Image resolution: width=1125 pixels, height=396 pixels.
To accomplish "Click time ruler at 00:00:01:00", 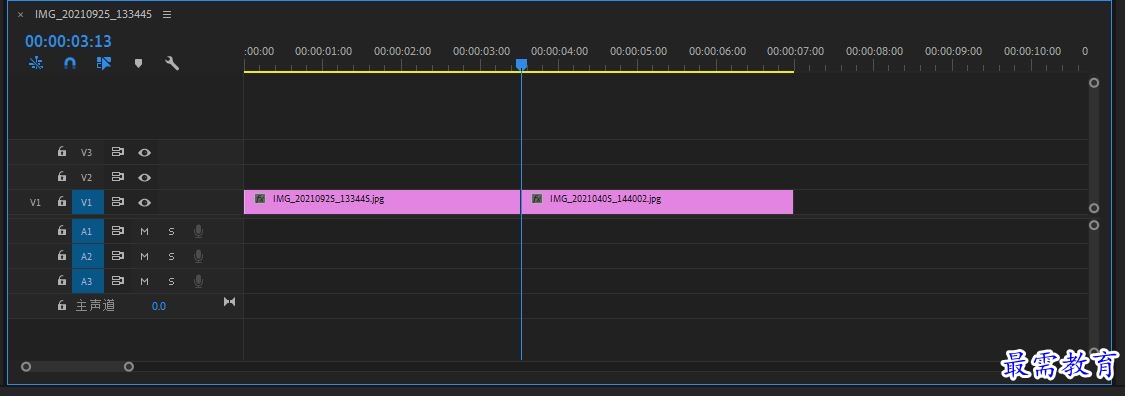I will [x=323, y=52].
